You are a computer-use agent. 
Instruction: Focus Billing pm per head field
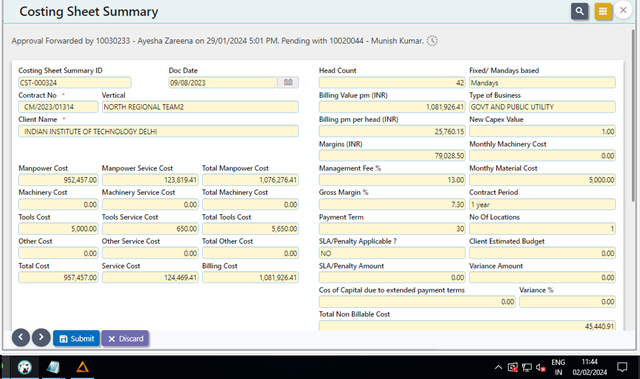[392, 131]
